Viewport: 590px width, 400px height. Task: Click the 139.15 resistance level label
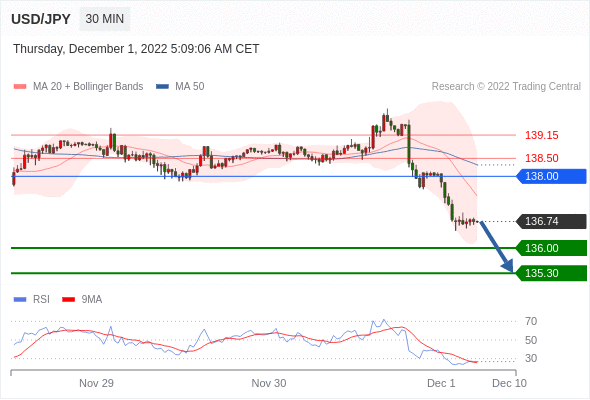(541, 135)
